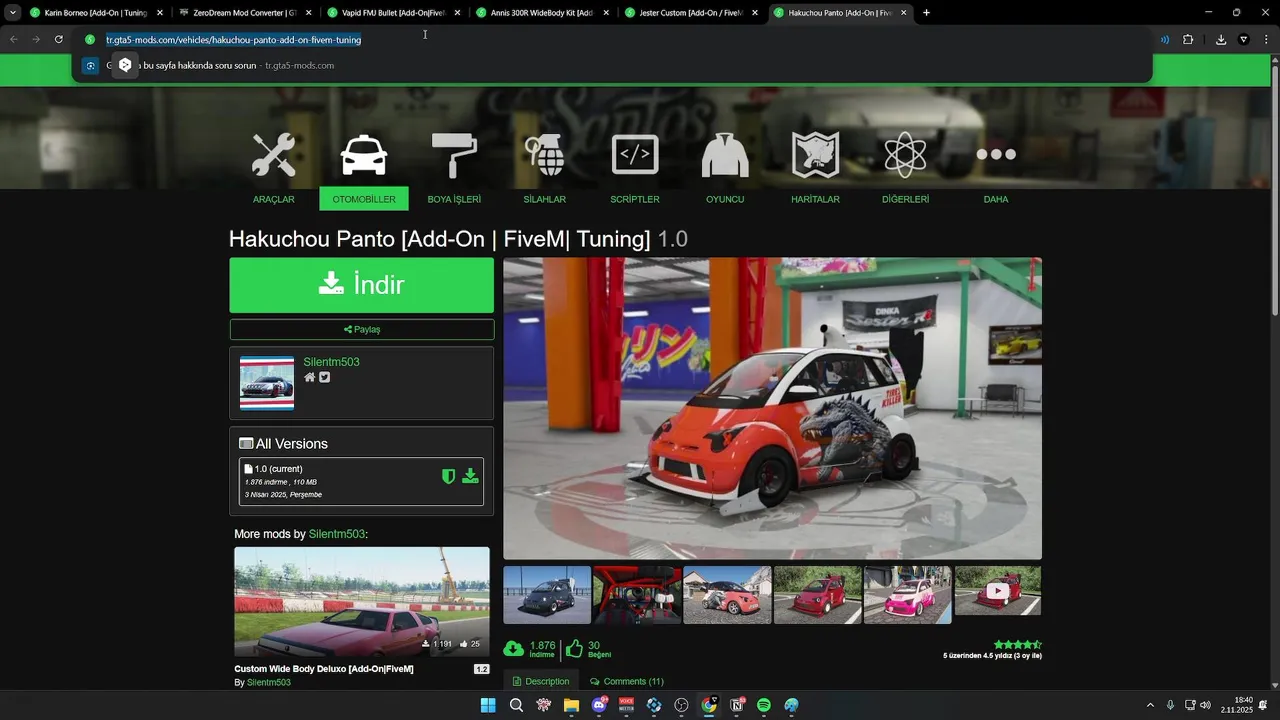This screenshot has height=720, width=1280.
Task: Open Silentm503's home page icon
Action: click(310, 377)
